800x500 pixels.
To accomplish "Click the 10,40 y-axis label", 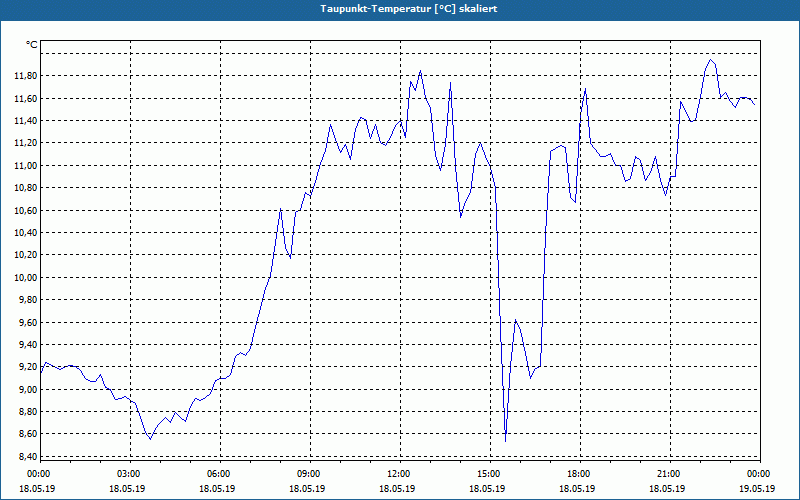I will tap(26, 233).
